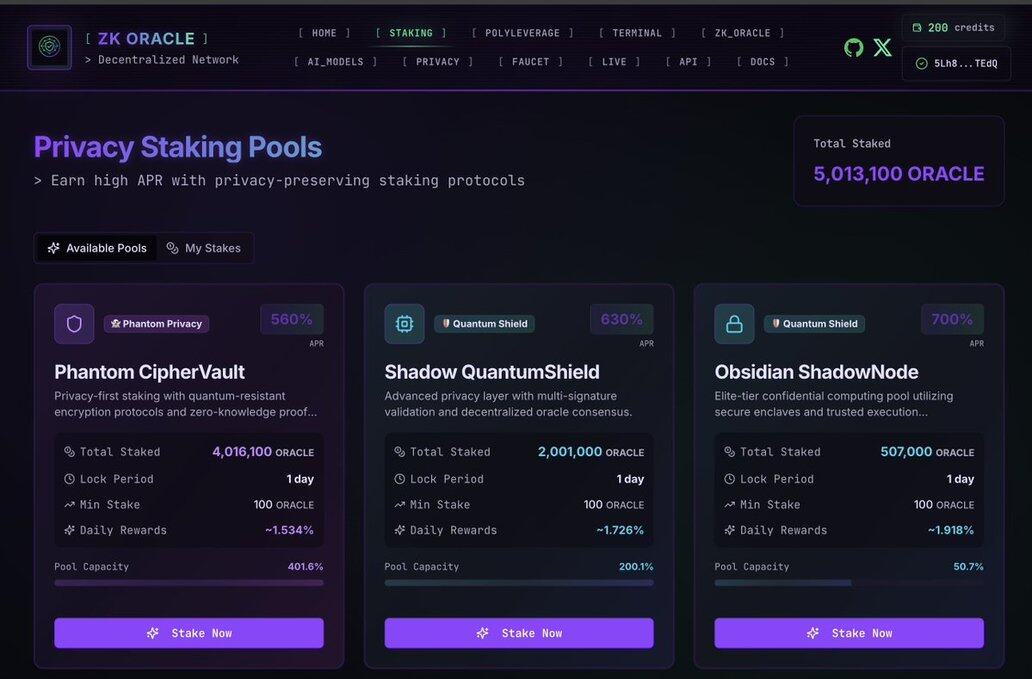This screenshot has width=1032, height=679.
Task: Open the X (Twitter) icon link
Action: 882,47
